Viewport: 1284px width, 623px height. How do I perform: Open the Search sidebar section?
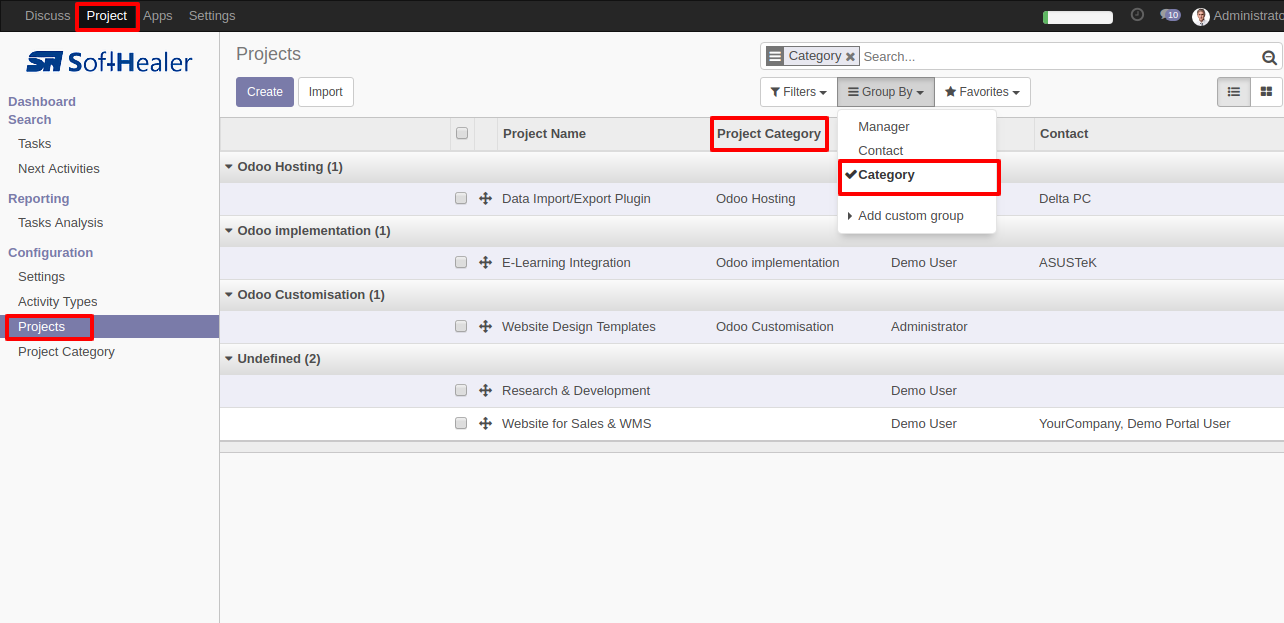pos(30,120)
